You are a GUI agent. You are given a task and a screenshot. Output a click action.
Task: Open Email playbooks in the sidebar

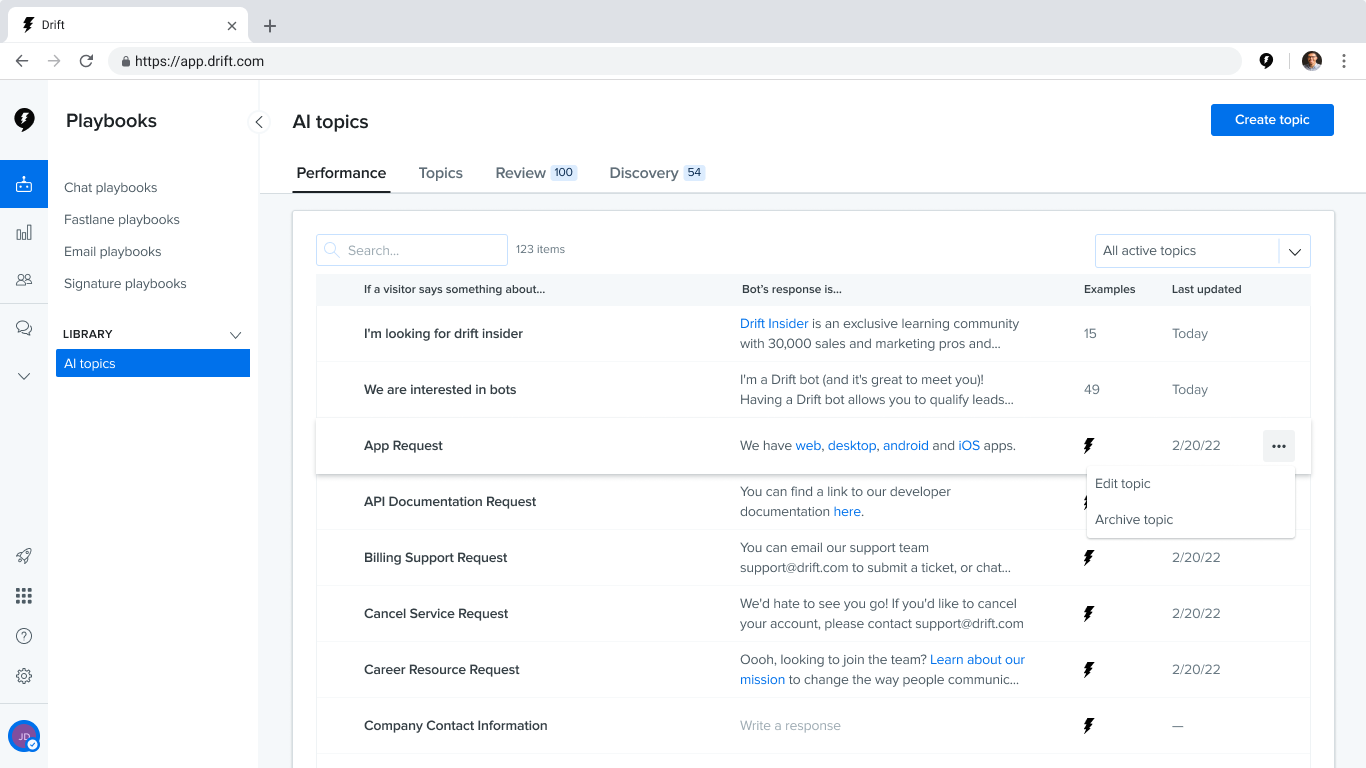[113, 252]
